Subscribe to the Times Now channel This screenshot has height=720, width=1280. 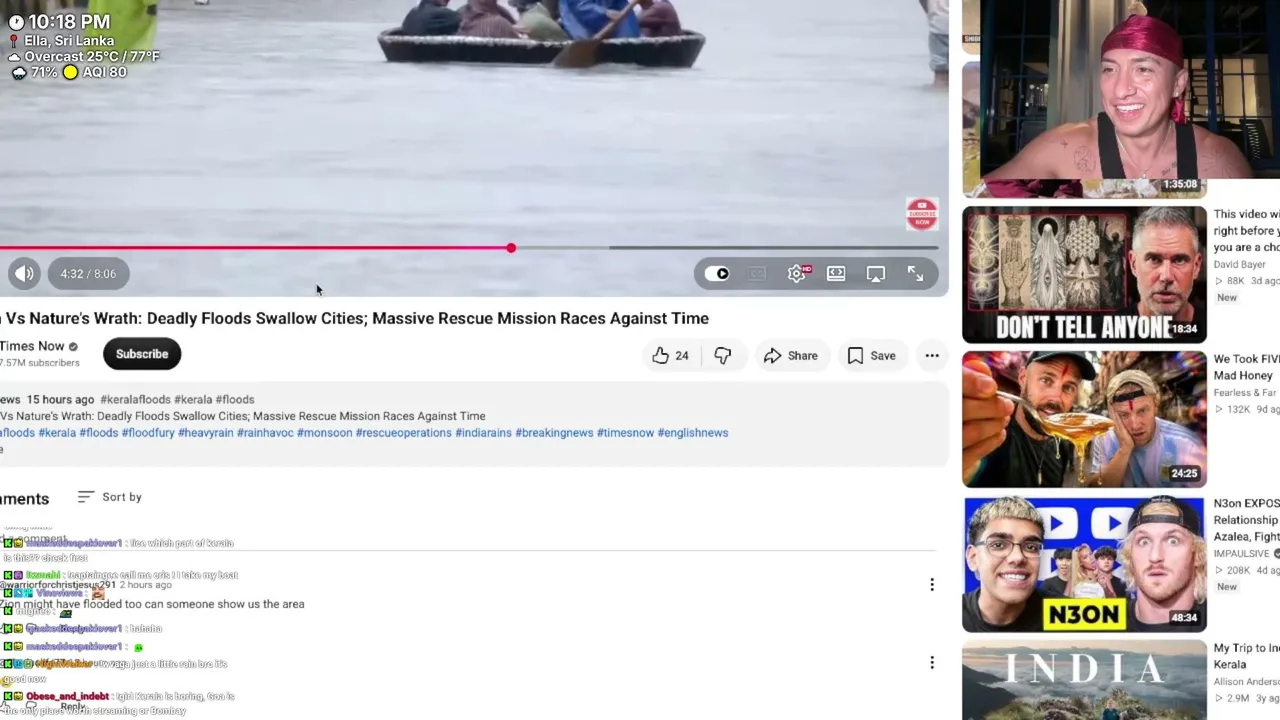tap(142, 354)
